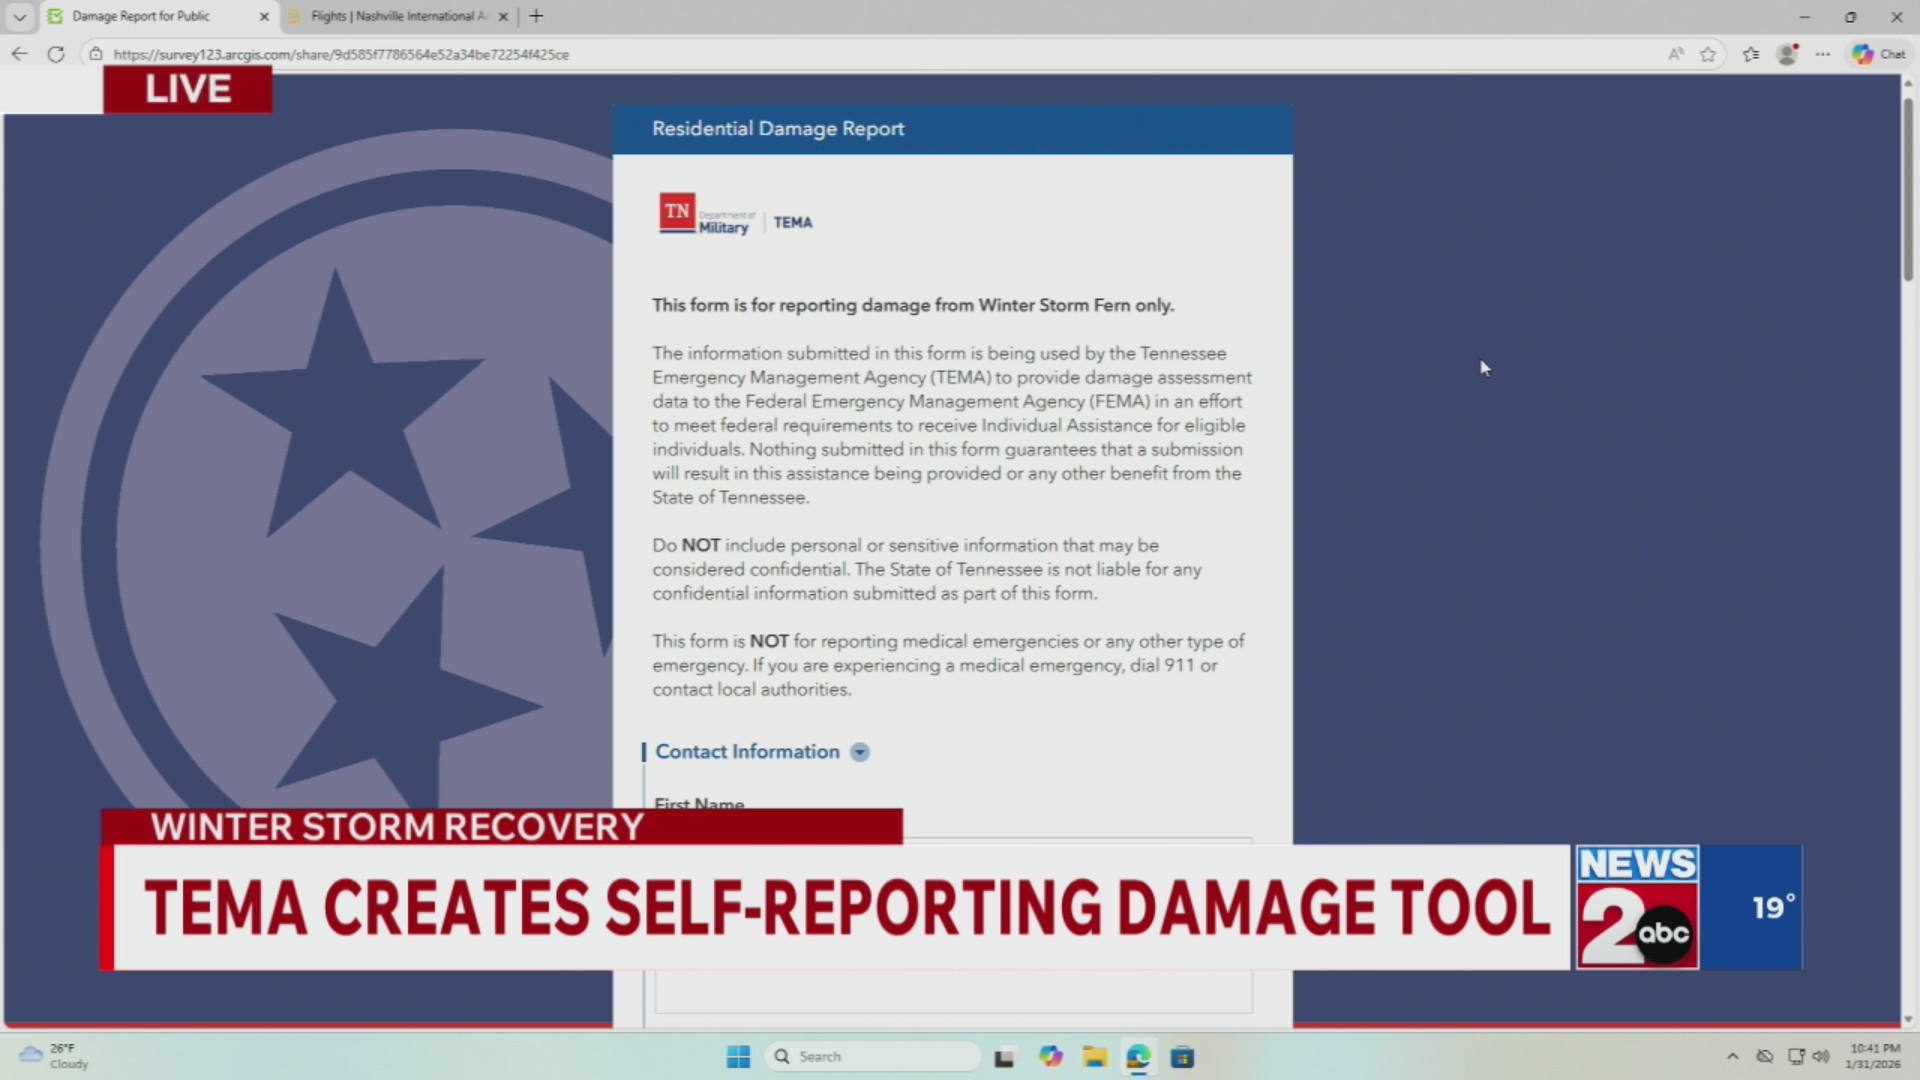
Task: Open the favorites list icon
Action: (x=1751, y=54)
